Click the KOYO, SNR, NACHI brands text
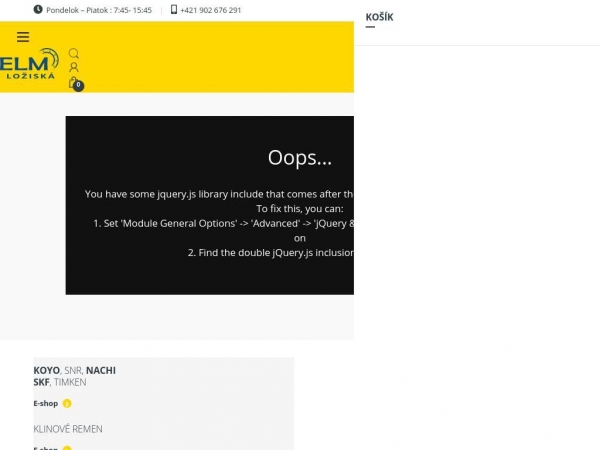The height and width of the screenshot is (450, 600). point(74,370)
